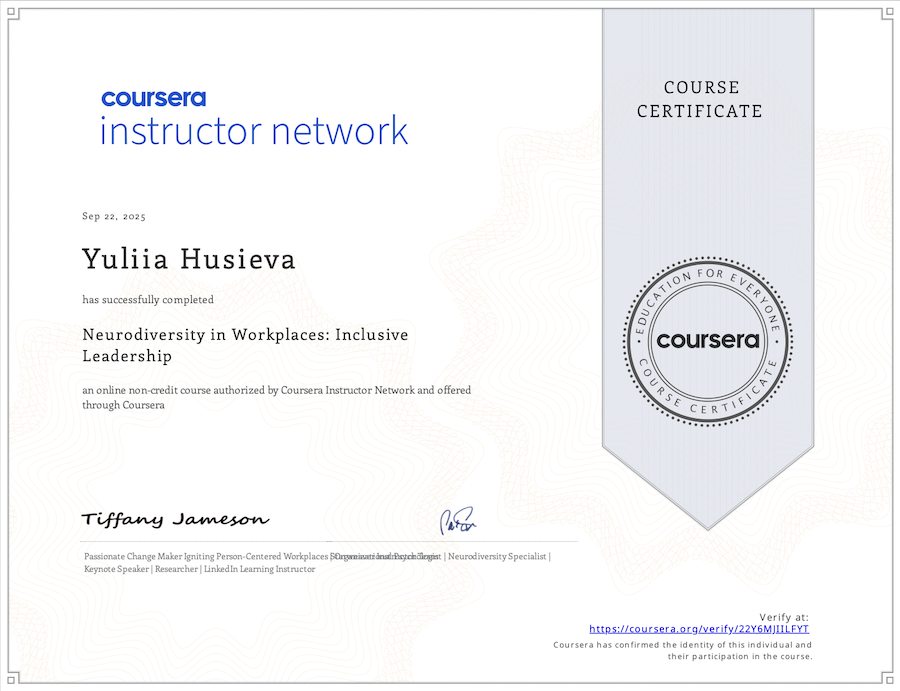Click the 'COURSE CERTIFICATE' ribbon heading
This screenshot has height=691, width=900.
click(x=699, y=99)
